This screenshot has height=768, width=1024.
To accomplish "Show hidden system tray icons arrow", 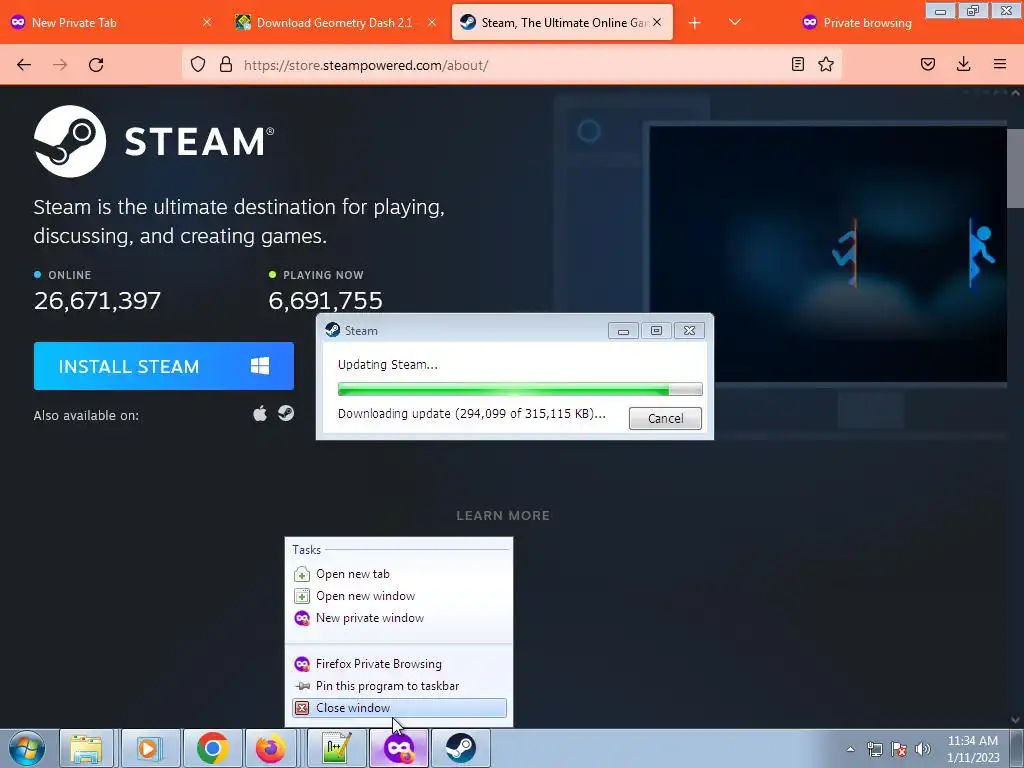I will pyautogui.click(x=850, y=749).
